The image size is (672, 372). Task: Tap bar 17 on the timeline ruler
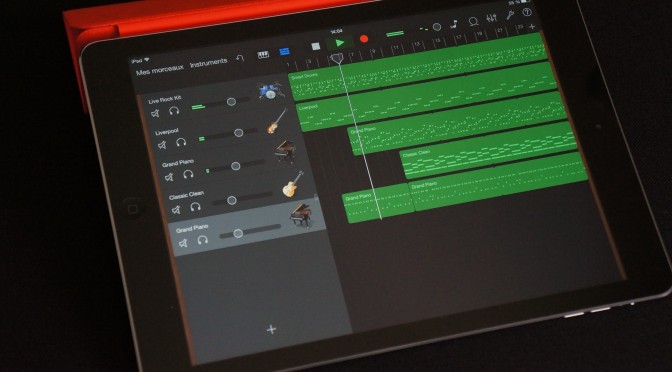coord(458,37)
